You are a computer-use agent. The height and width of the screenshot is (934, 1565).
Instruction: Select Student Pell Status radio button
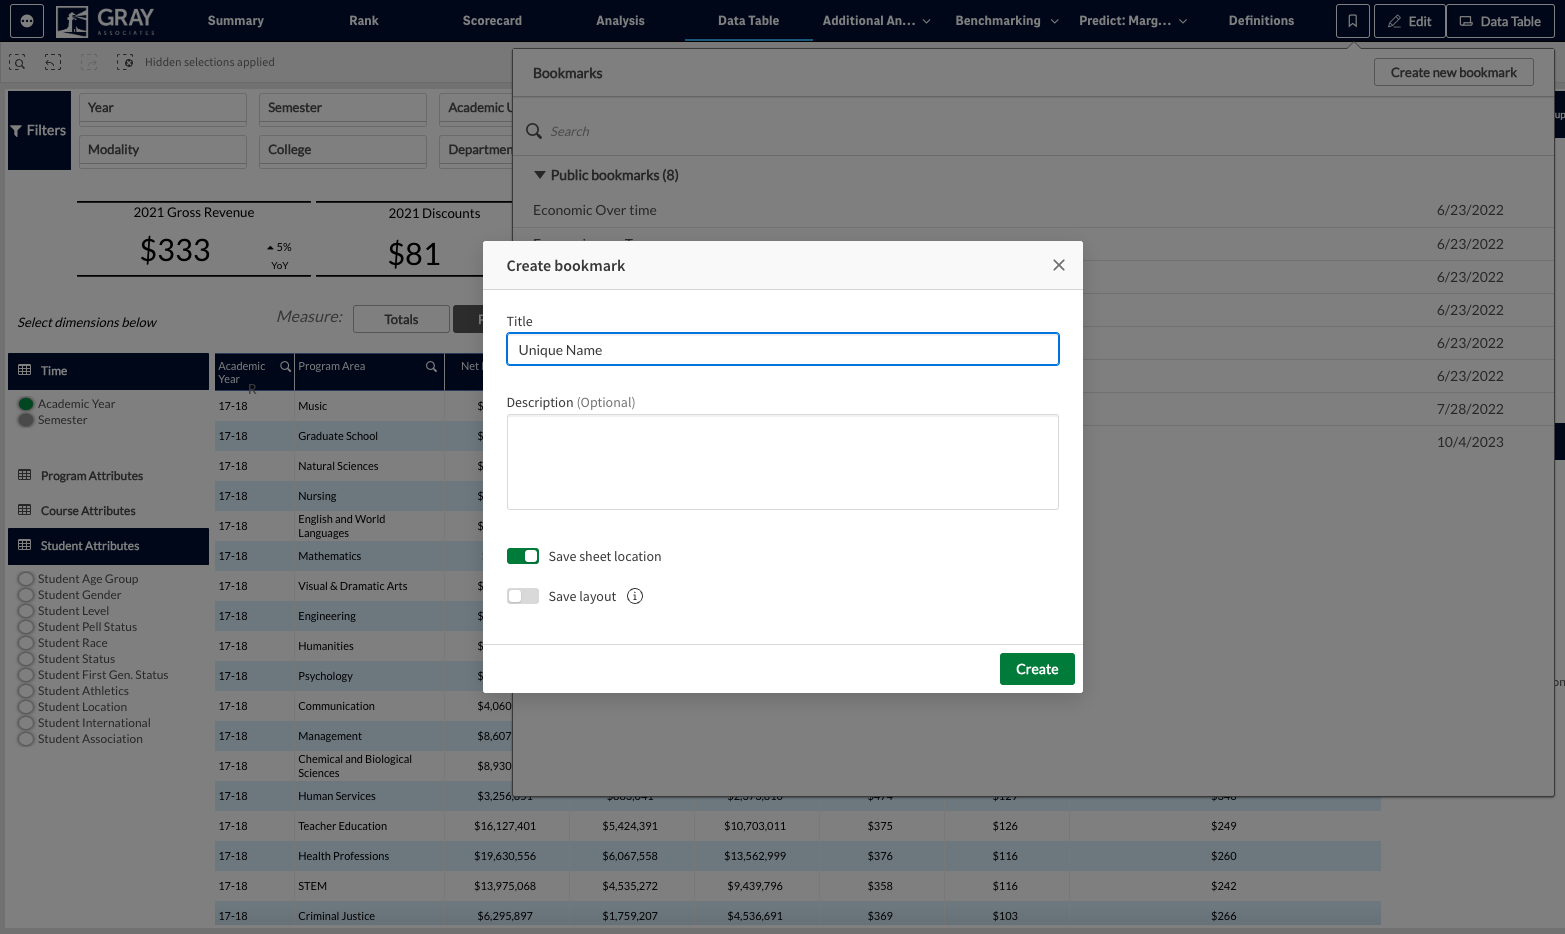click(x=26, y=627)
